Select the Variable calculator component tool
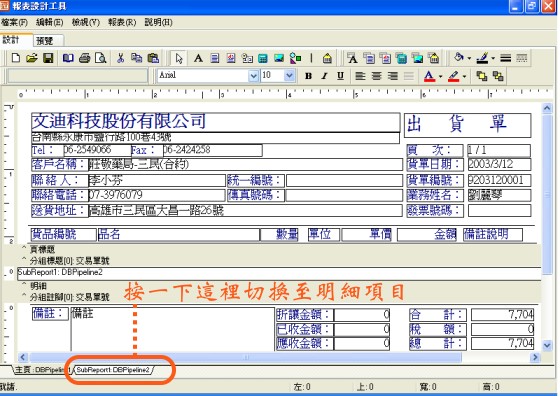The width and height of the screenshot is (560, 396). coord(263,58)
